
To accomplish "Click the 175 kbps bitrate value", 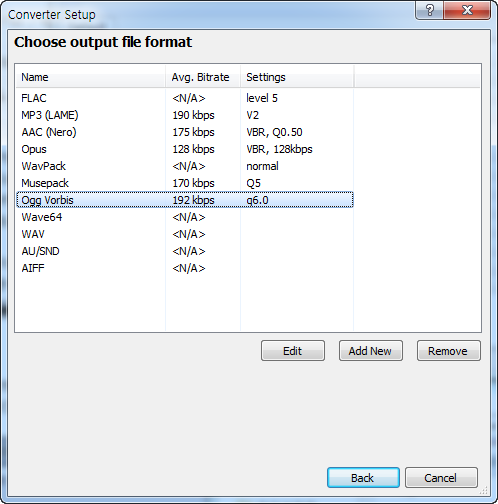I will 193,132.
